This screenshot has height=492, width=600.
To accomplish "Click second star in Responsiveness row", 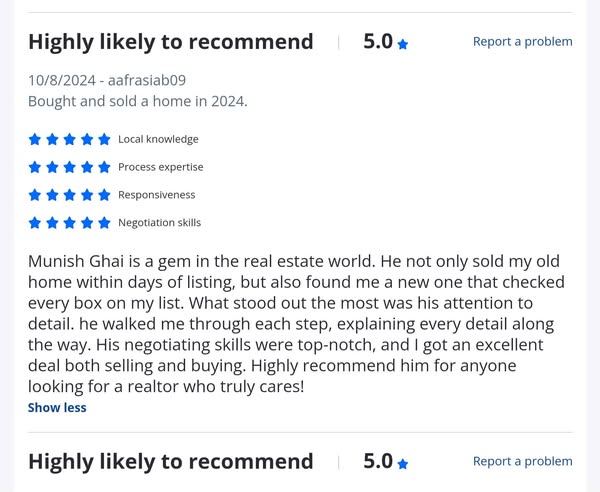I will [52, 195].
